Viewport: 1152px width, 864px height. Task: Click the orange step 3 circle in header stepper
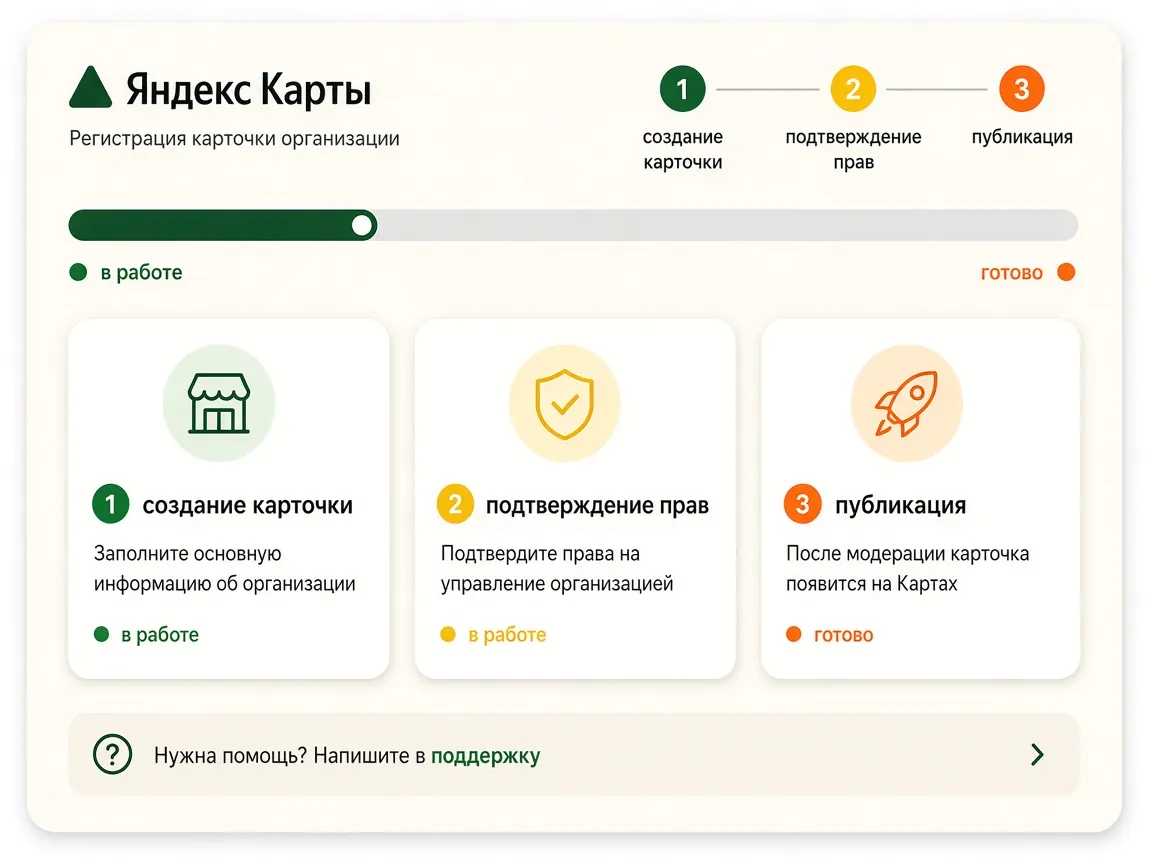[1021, 89]
